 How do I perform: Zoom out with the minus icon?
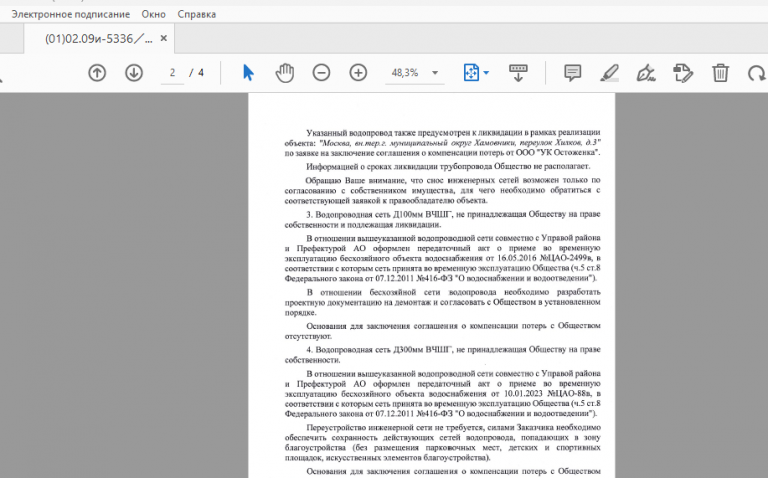[x=321, y=73]
